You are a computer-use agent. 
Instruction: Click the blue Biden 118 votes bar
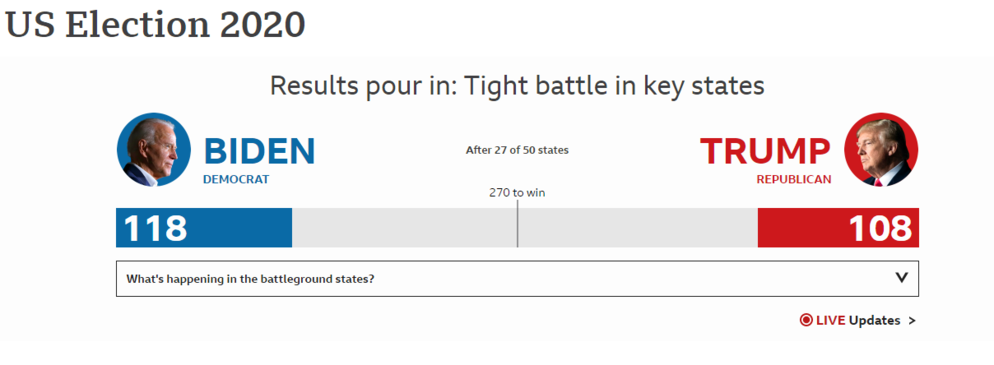point(204,227)
